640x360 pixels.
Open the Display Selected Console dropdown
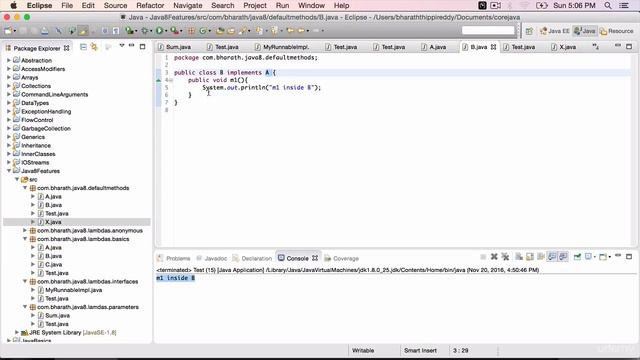point(595,257)
